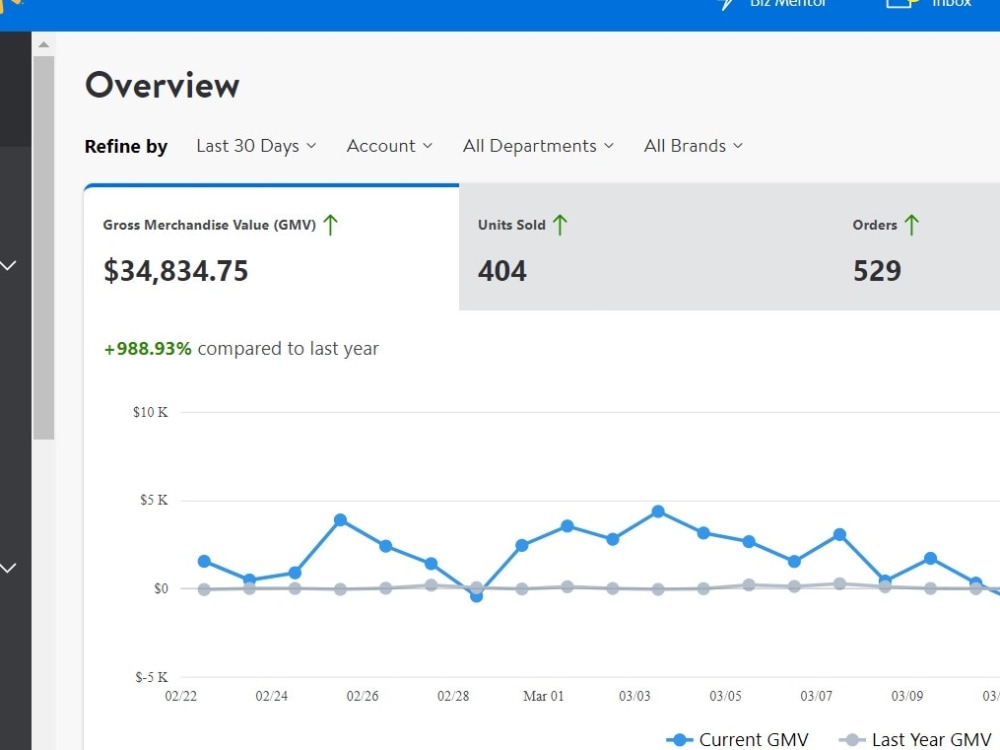This screenshot has height=750, width=1000.
Task: Open the All Departments dropdown
Action: coord(538,146)
